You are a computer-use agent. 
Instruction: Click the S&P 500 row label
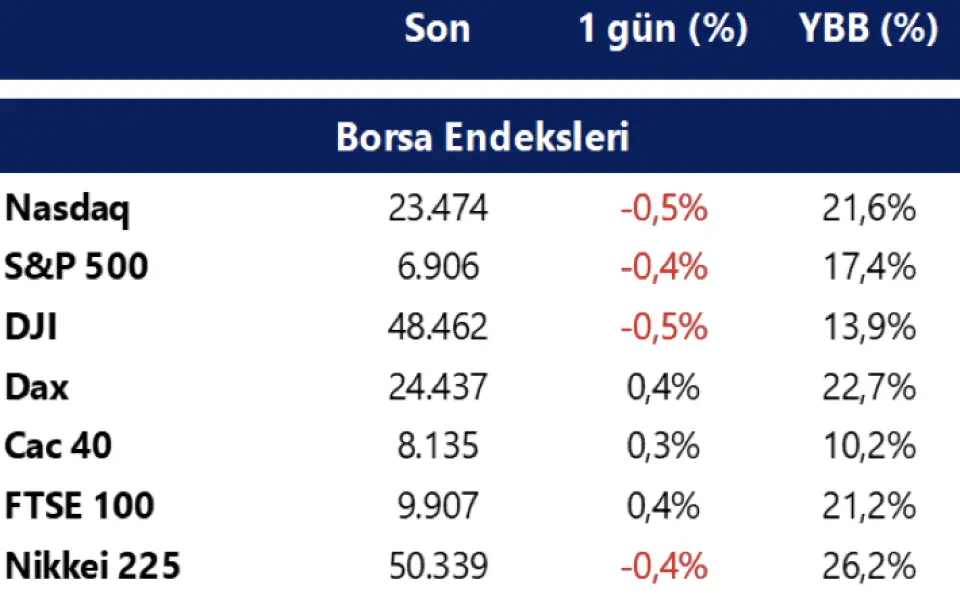(x=77, y=267)
